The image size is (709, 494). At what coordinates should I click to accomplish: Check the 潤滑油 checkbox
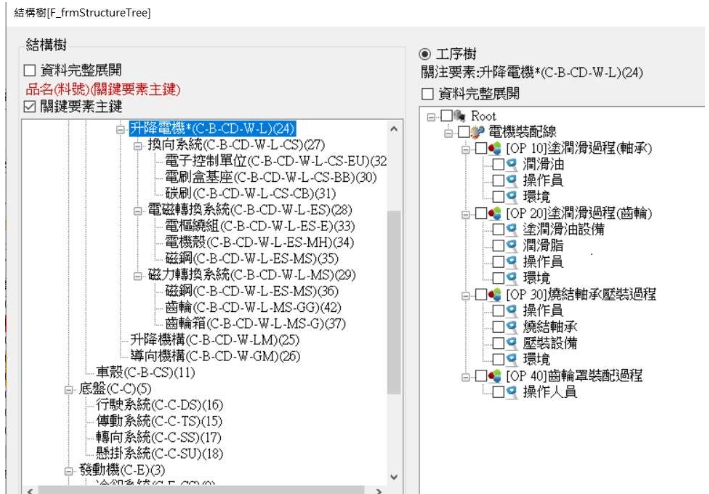498,165
